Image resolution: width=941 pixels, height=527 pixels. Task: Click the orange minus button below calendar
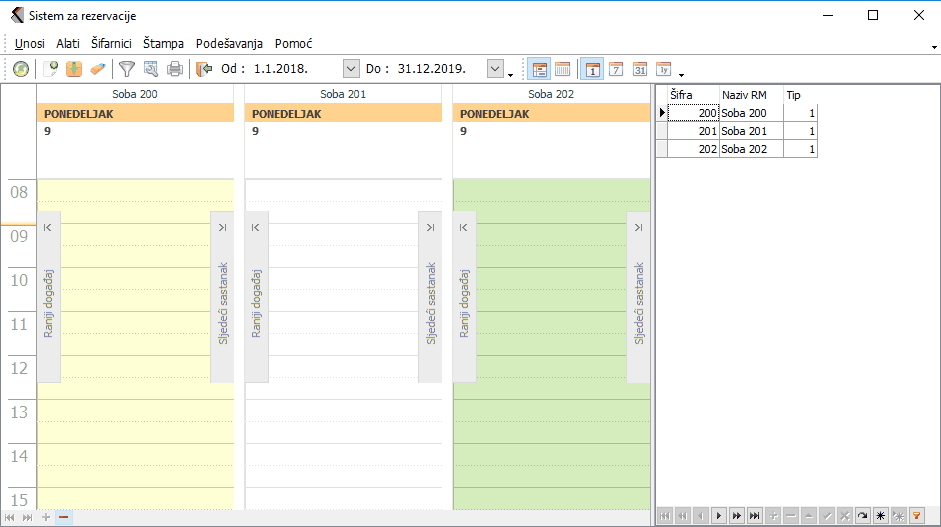[63, 517]
